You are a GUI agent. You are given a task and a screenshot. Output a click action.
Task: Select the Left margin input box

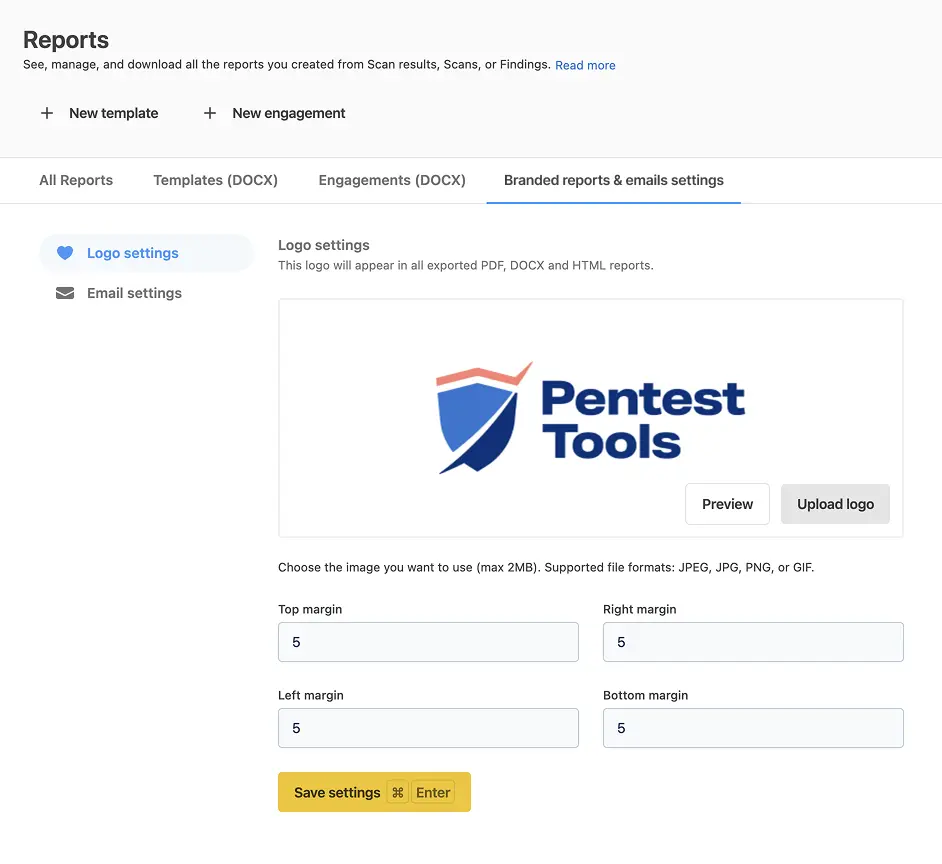click(x=428, y=728)
